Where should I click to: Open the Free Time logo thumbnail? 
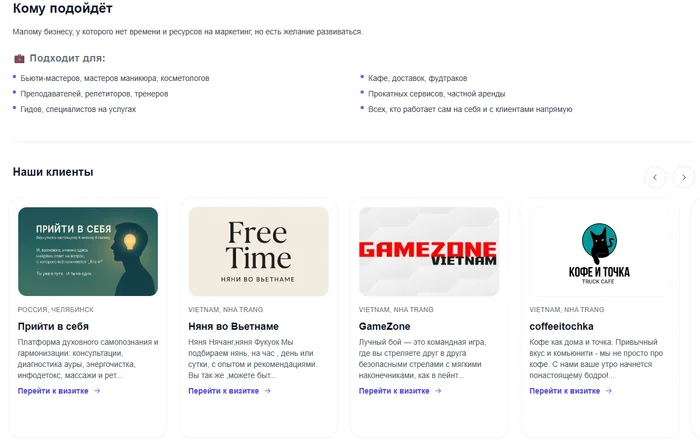(x=258, y=251)
